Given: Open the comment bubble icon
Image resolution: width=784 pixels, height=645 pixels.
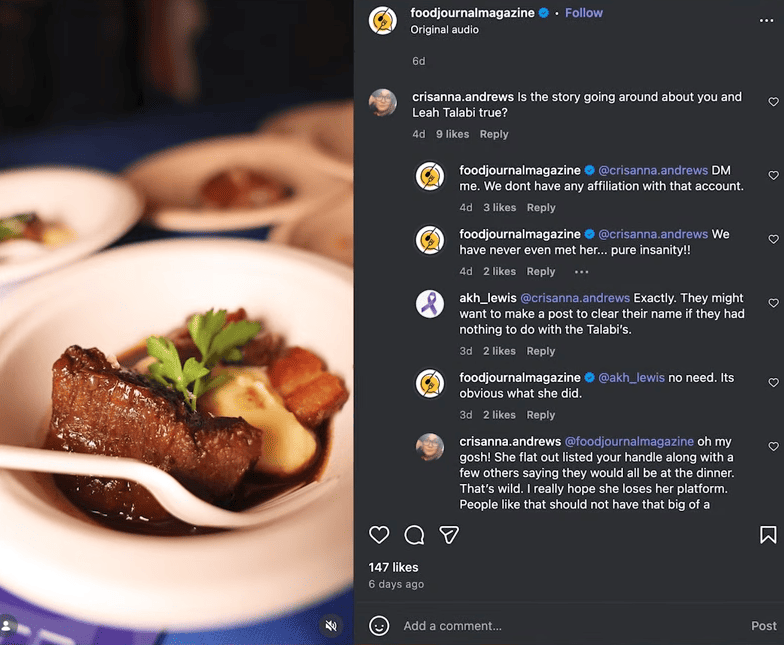Looking at the screenshot, I should [x=414, y=535].
